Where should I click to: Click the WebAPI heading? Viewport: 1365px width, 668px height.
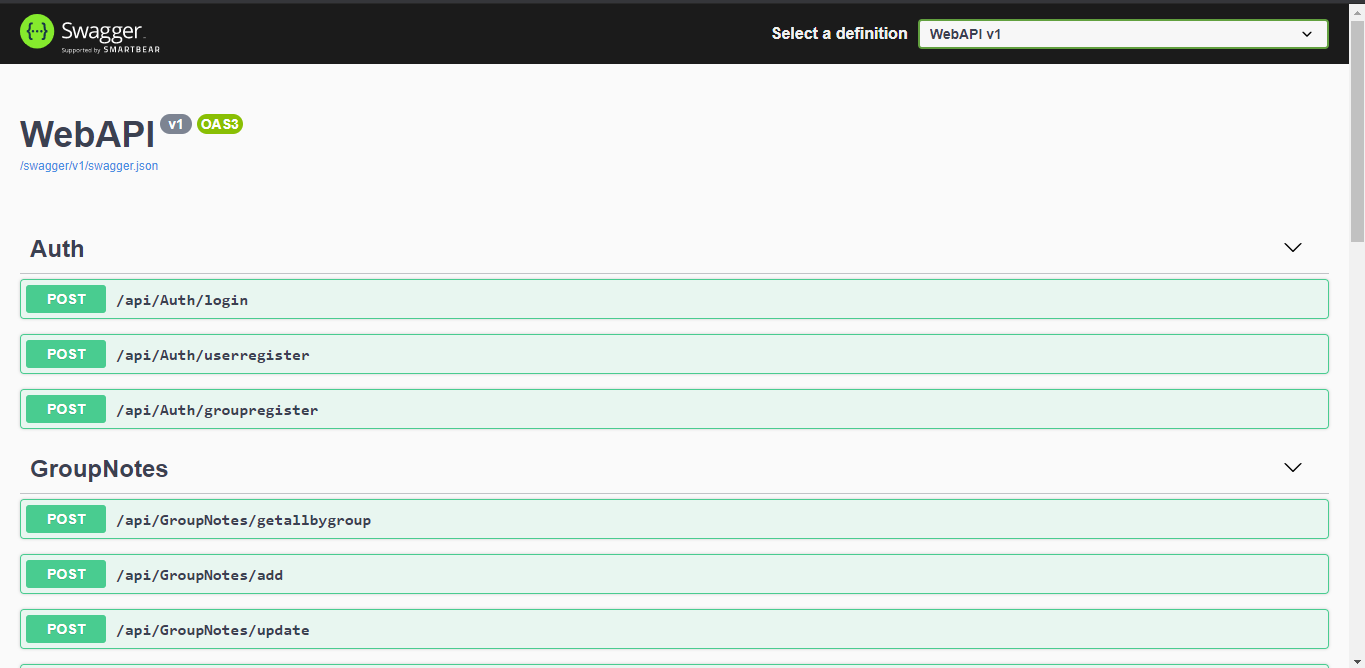click(86, 133)
